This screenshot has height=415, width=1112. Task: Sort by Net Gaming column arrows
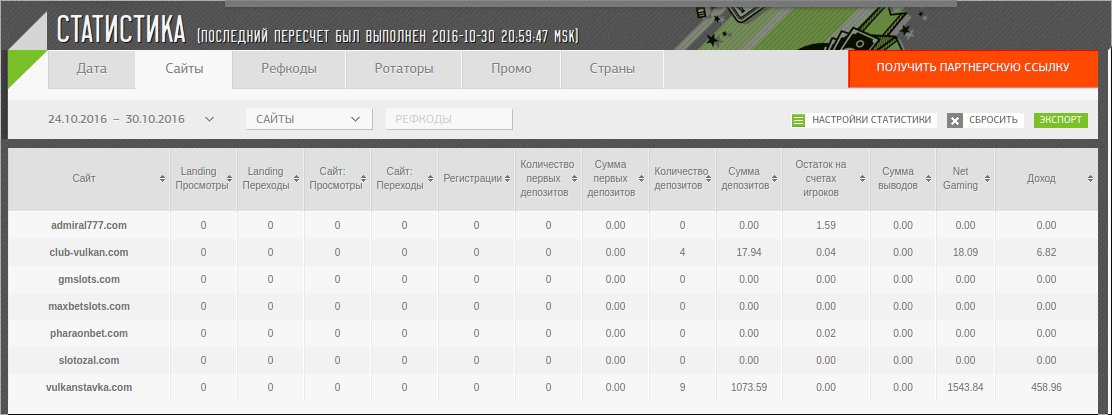pyautogui.click(x=989, y=179)
